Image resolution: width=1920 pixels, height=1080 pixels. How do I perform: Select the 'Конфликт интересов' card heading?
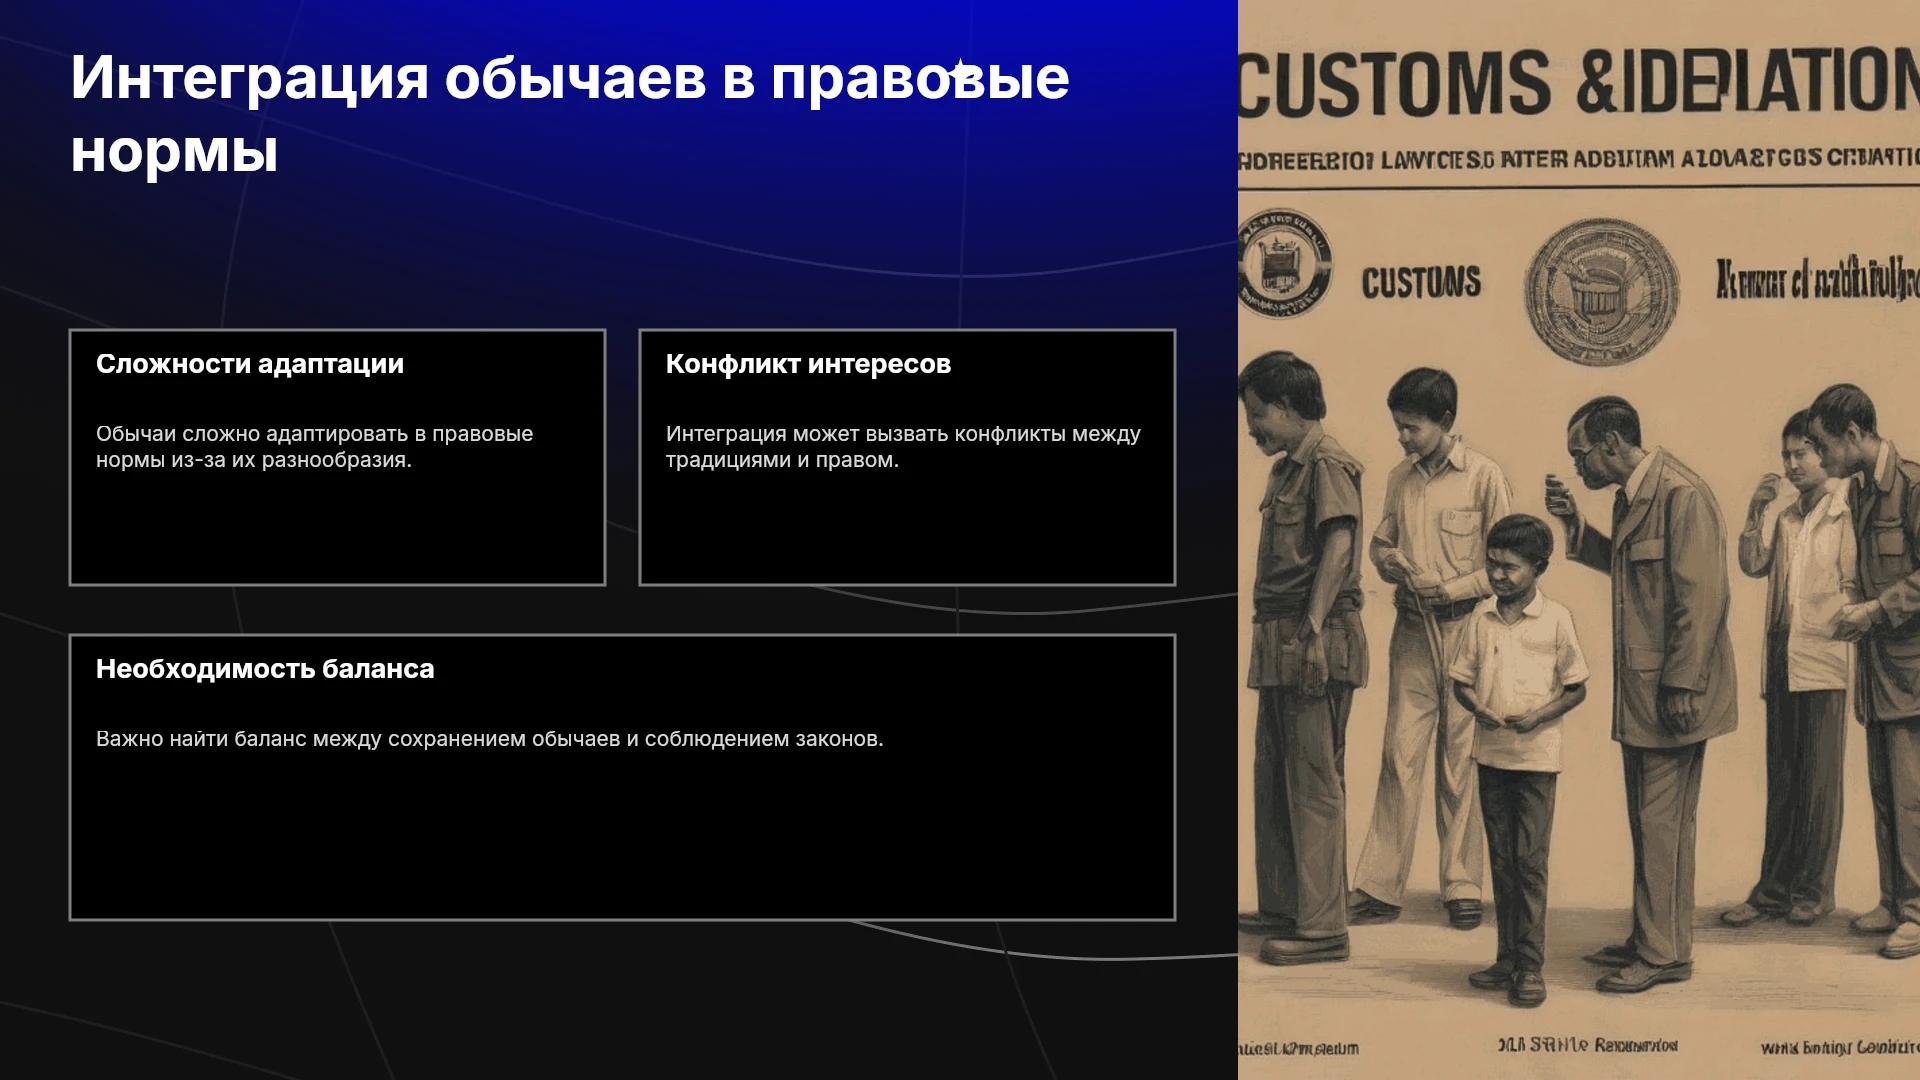click(808, 364)
